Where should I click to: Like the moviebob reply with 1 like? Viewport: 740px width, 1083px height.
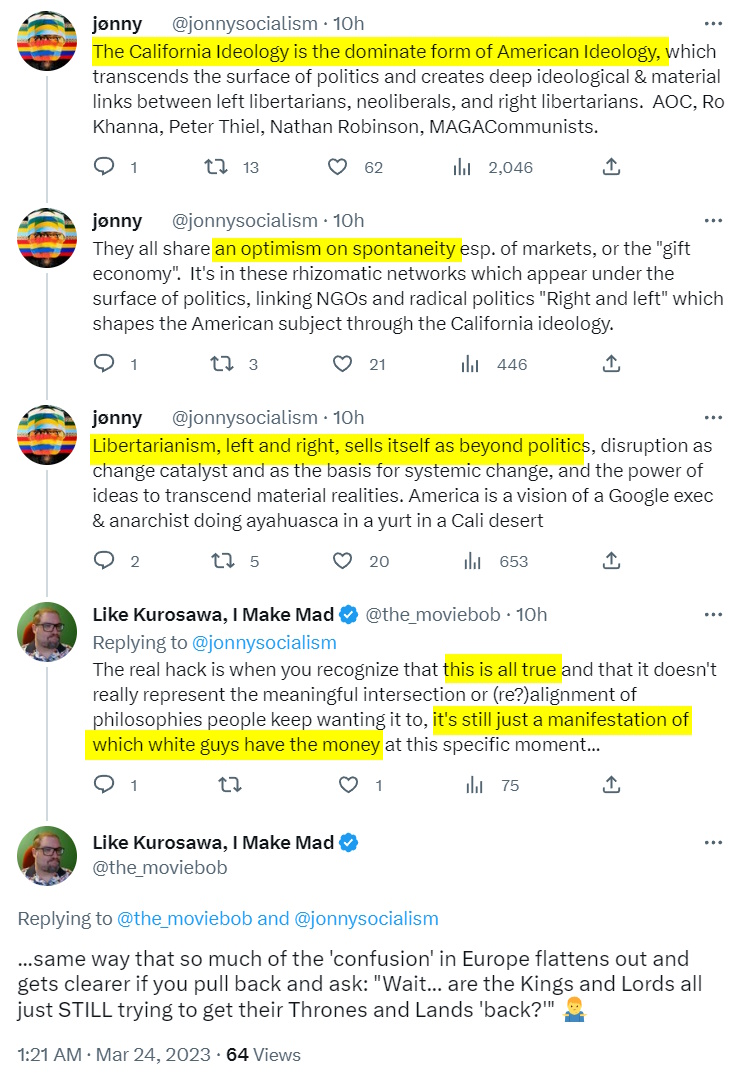(348, 785)
